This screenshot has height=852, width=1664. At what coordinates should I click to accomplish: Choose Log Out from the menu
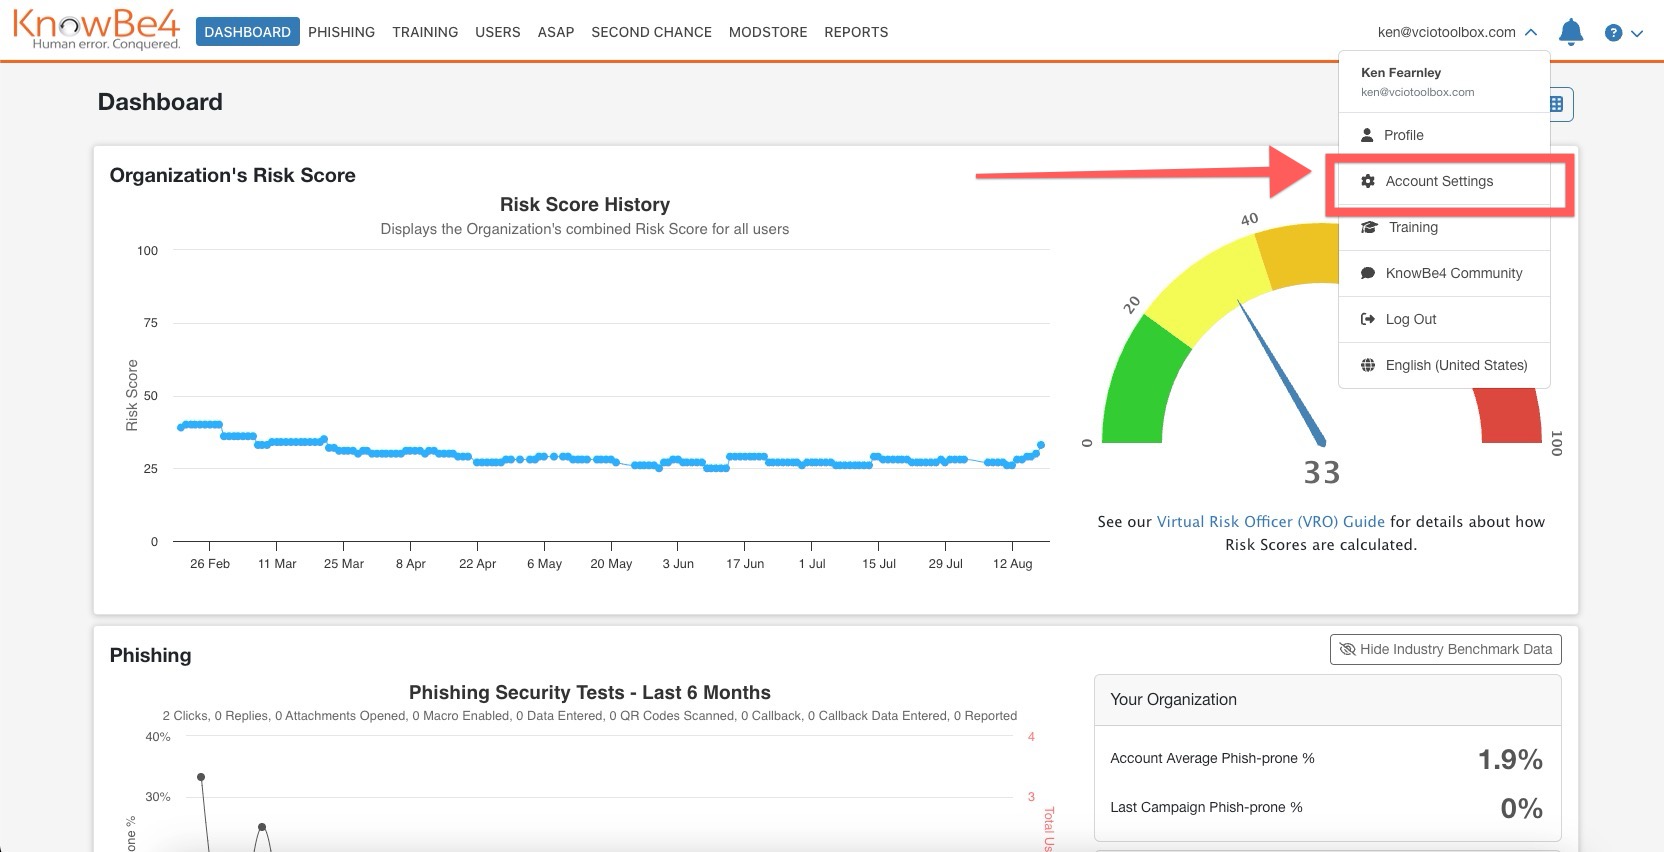1444,319
